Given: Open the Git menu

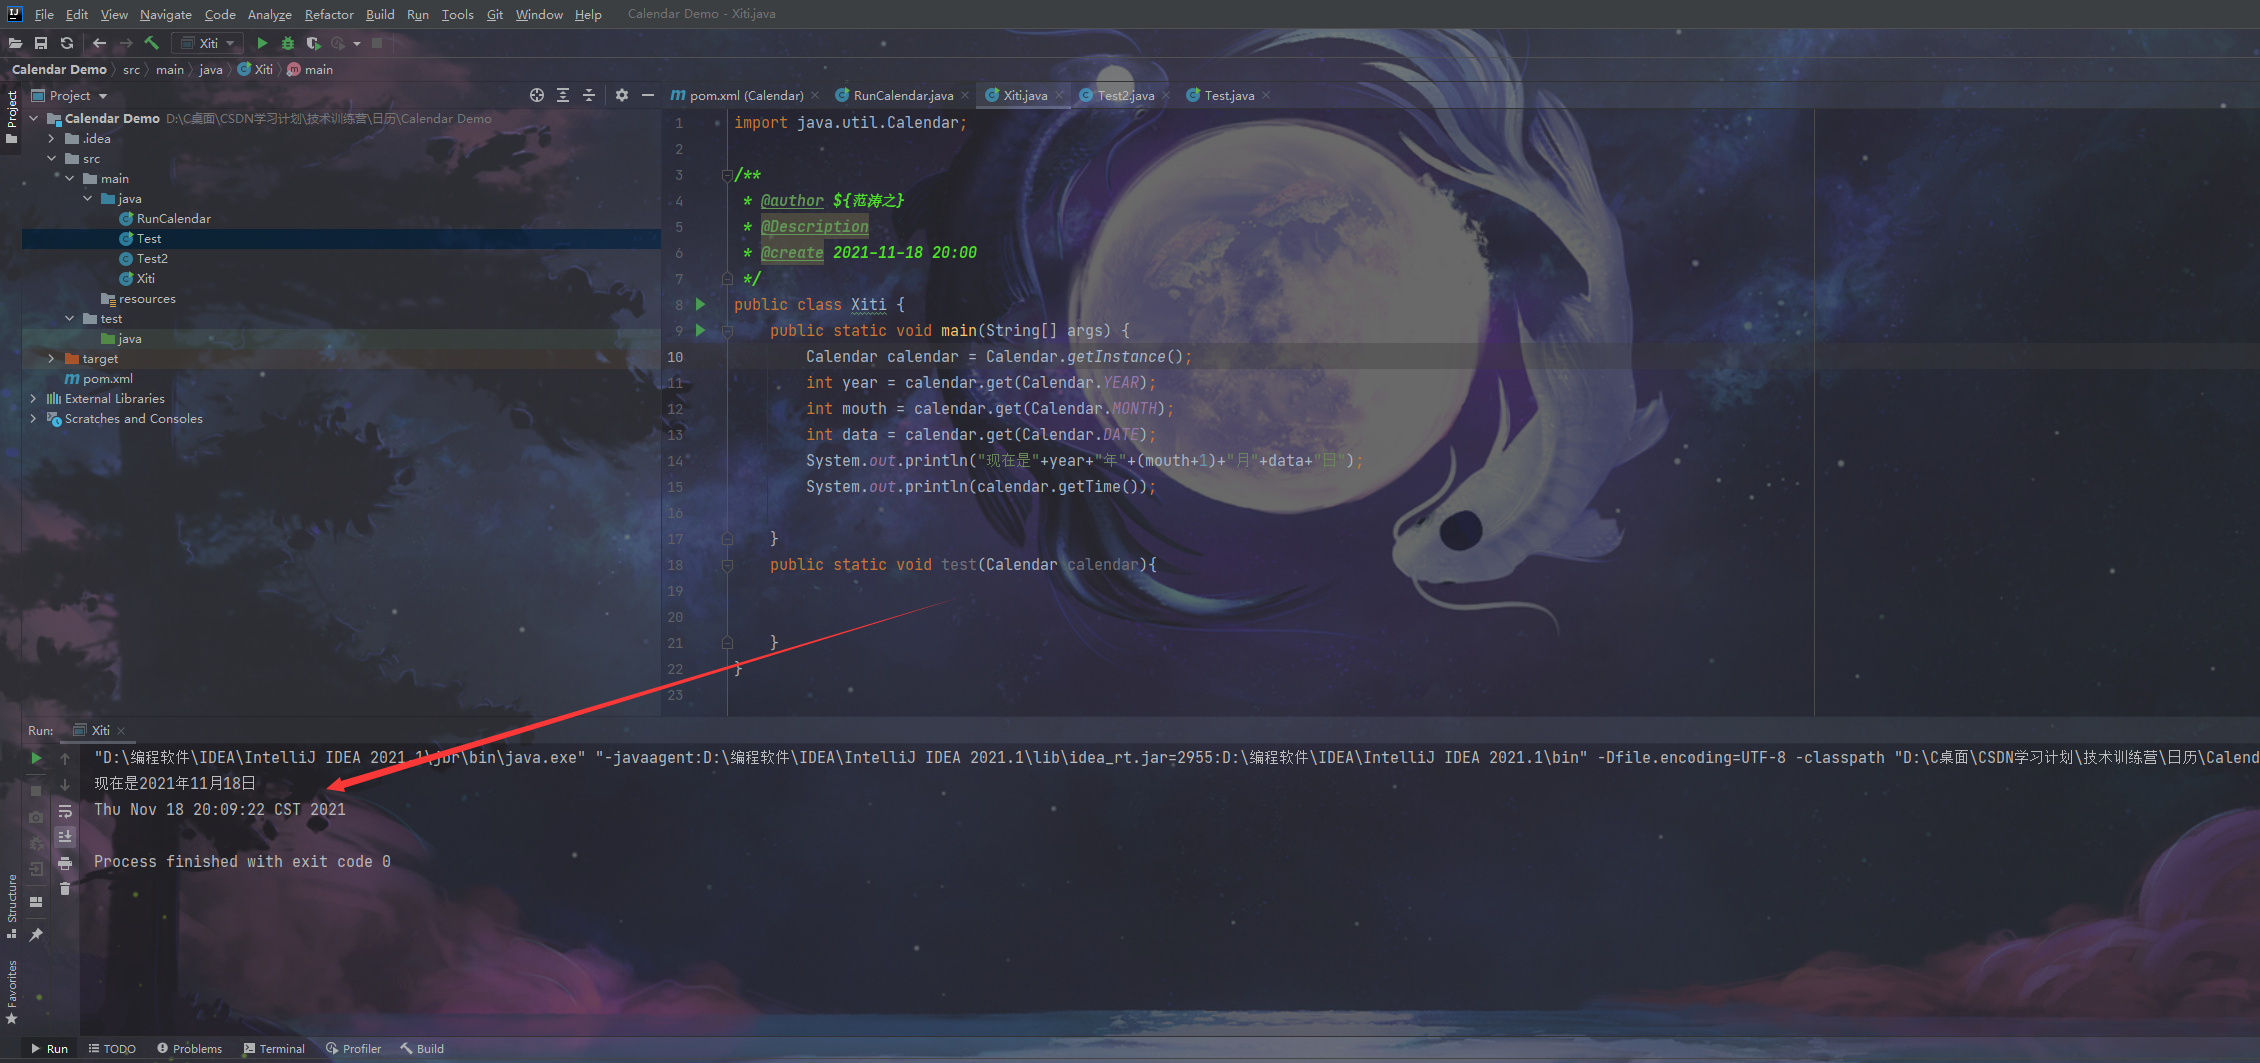Looking at the screenshot, I should (x=495, y=14).
